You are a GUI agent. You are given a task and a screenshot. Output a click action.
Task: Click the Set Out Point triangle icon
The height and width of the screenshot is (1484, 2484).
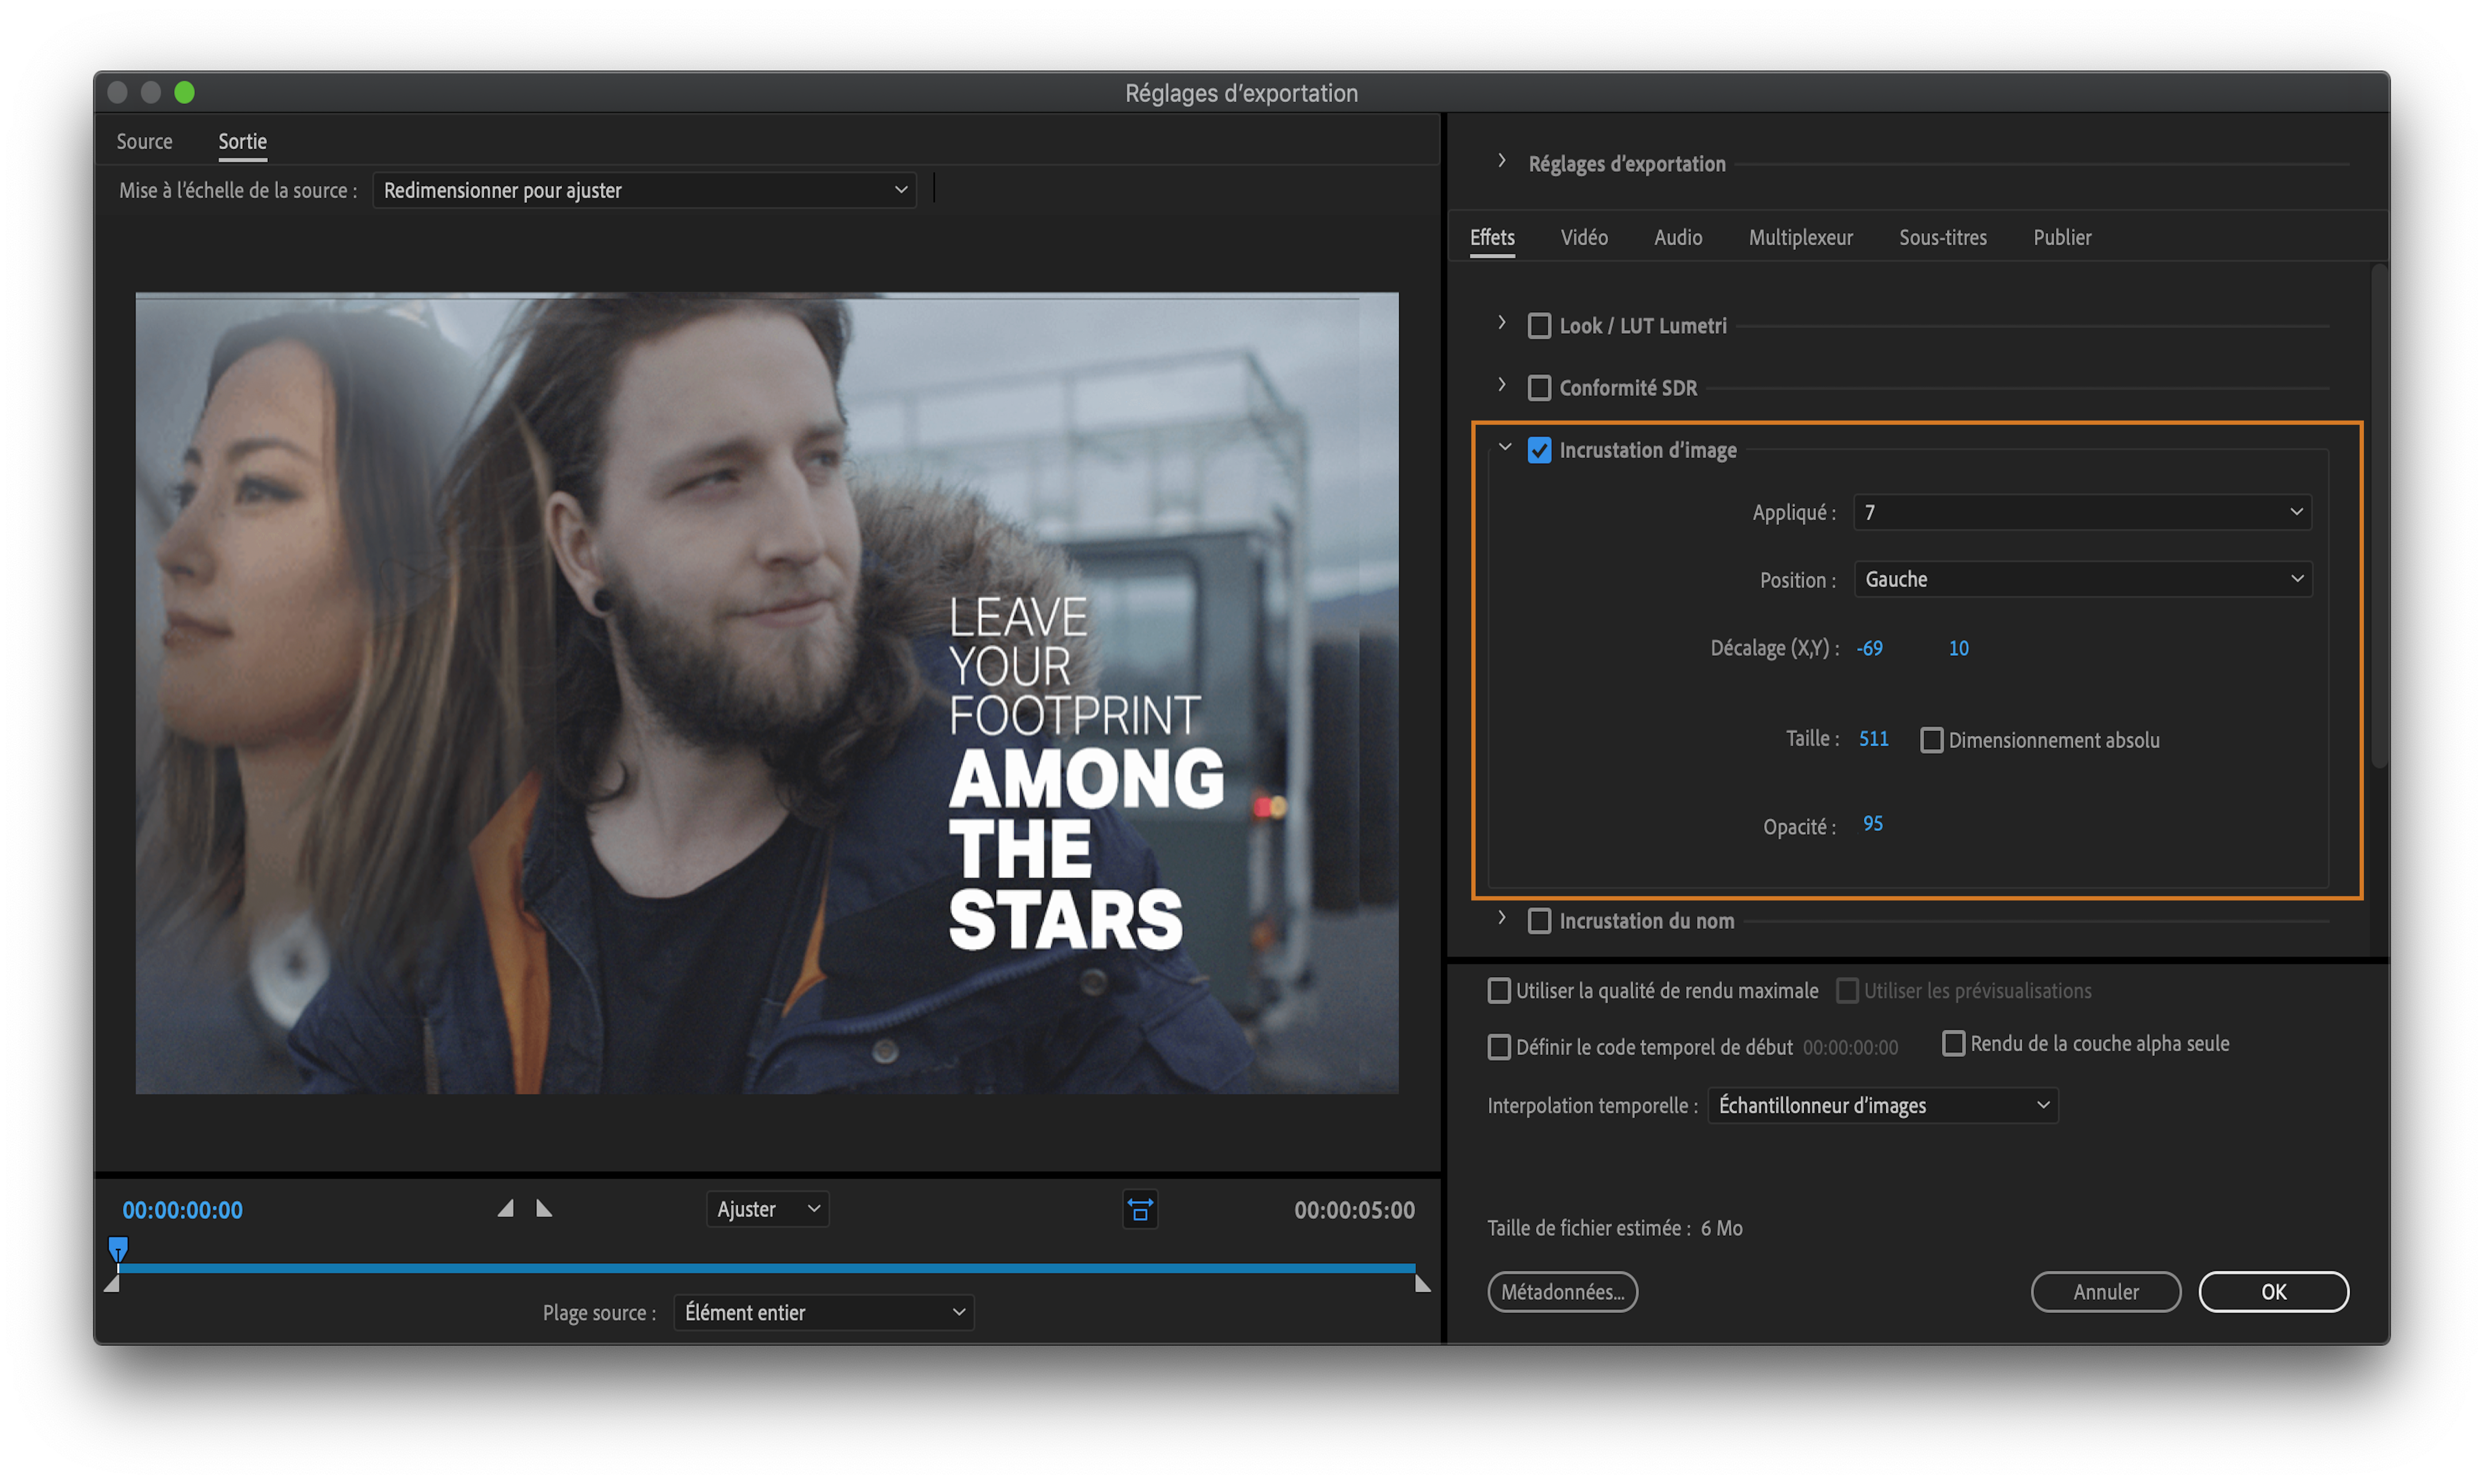544,1209
